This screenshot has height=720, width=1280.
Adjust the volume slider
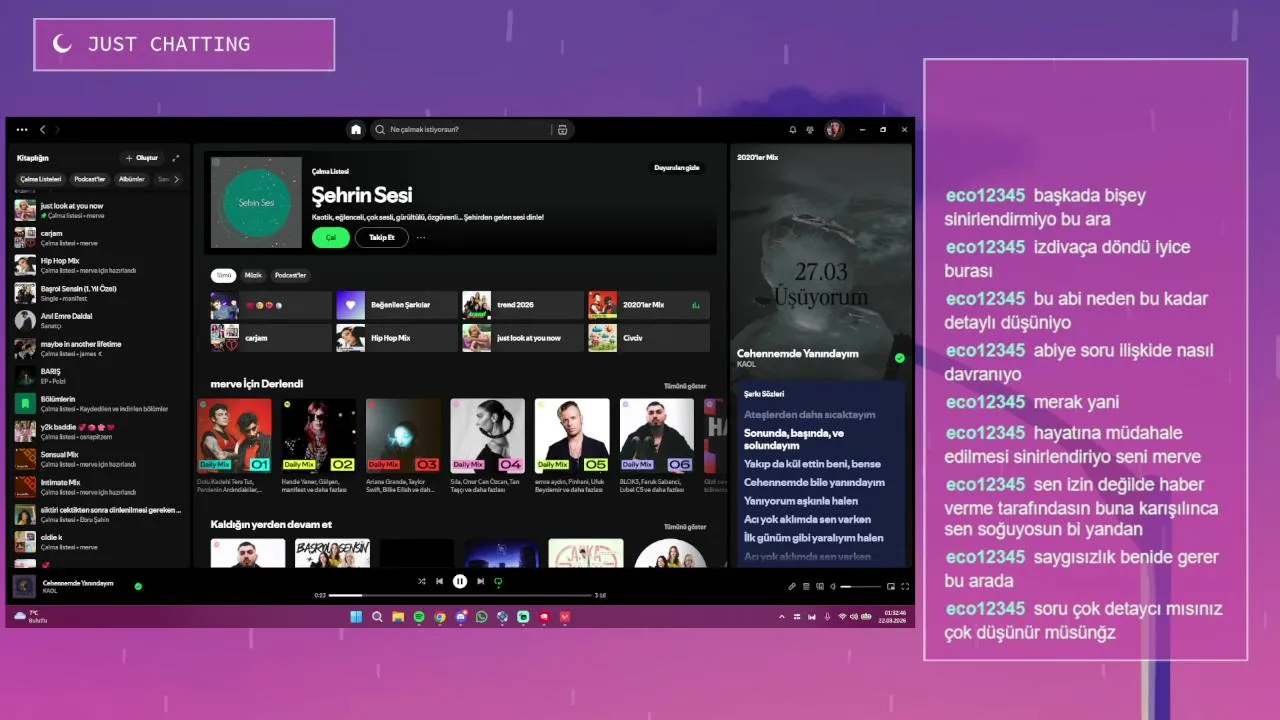[x=861, y=586]
